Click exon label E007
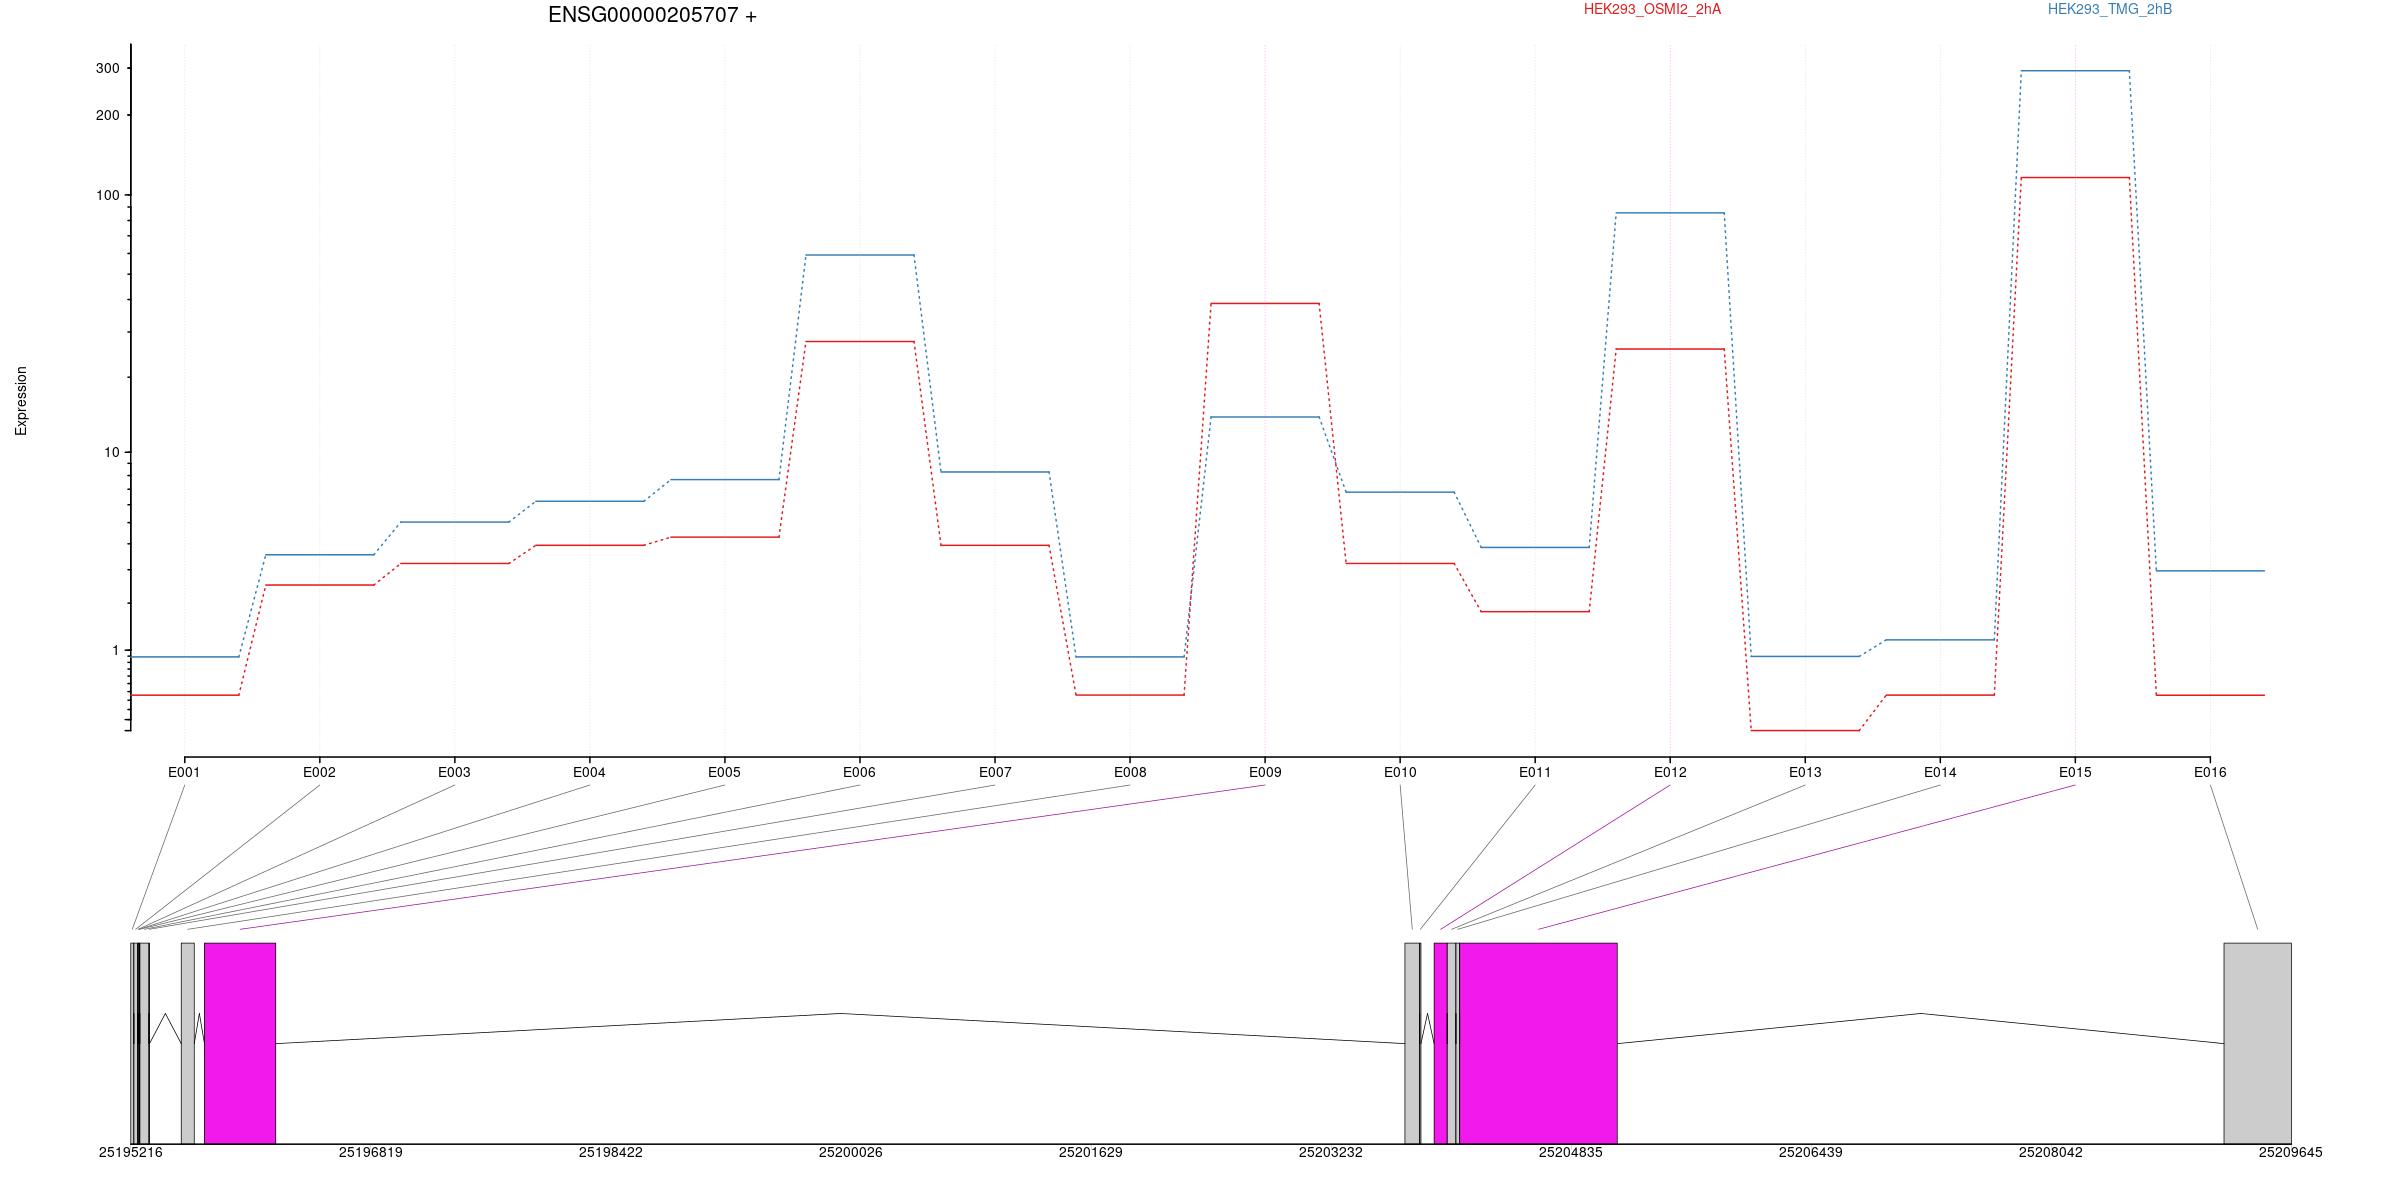The height and width of the screenshot is (1200, 2400). pos(995,773)
